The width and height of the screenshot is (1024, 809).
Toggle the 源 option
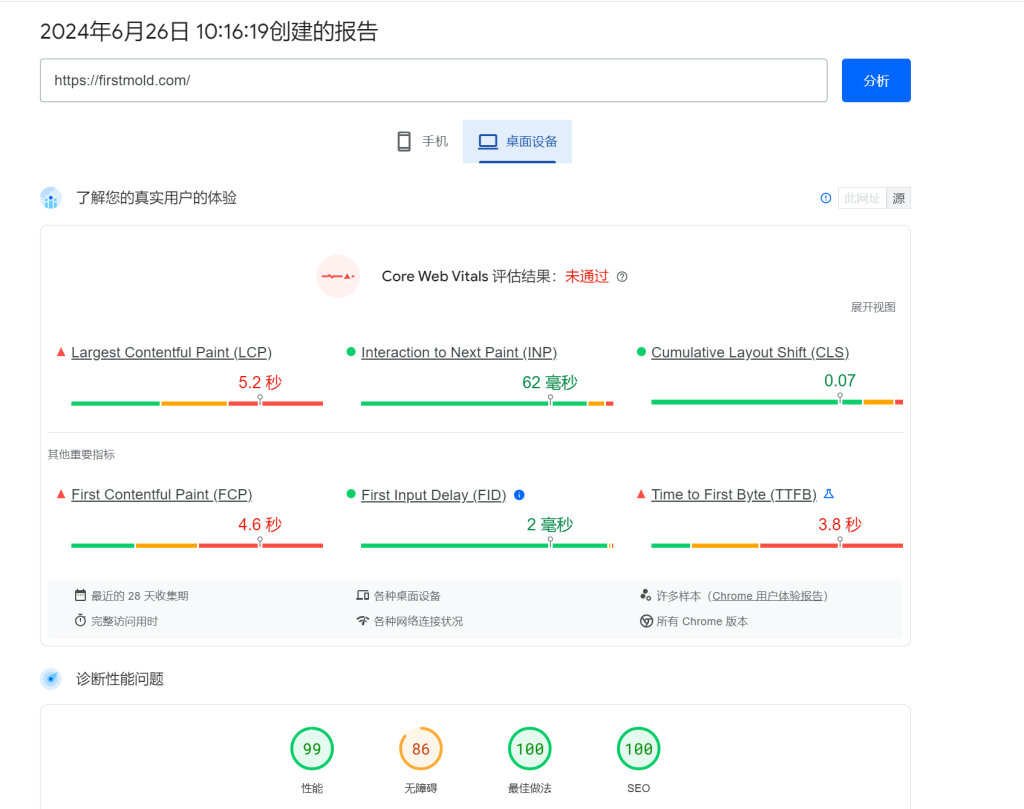[898, 198]
